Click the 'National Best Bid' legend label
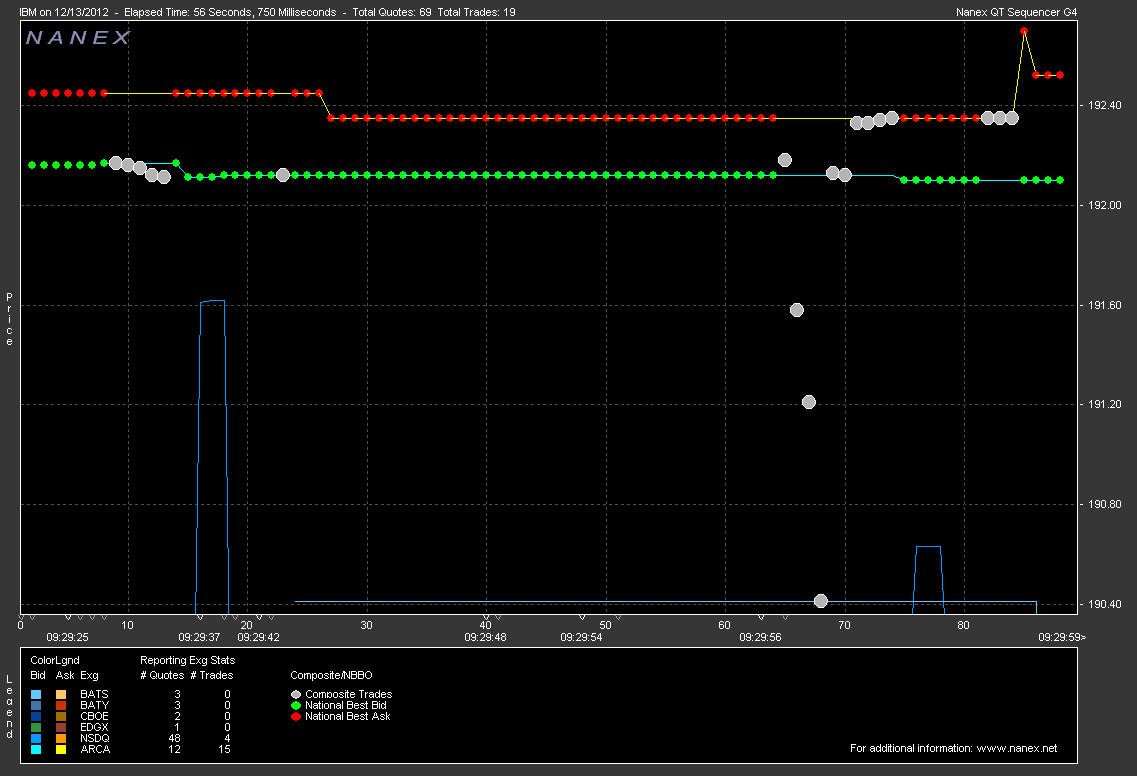This screenshot has width=1137, height=776. pyautogui.click(x=346, y=706)
